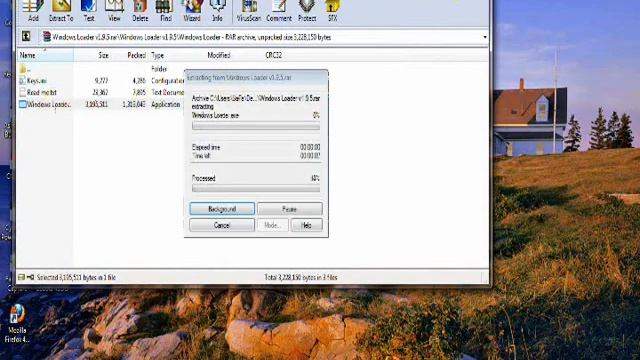Select the Windows Loader application file
640x360 pixels.
point(45,104)
